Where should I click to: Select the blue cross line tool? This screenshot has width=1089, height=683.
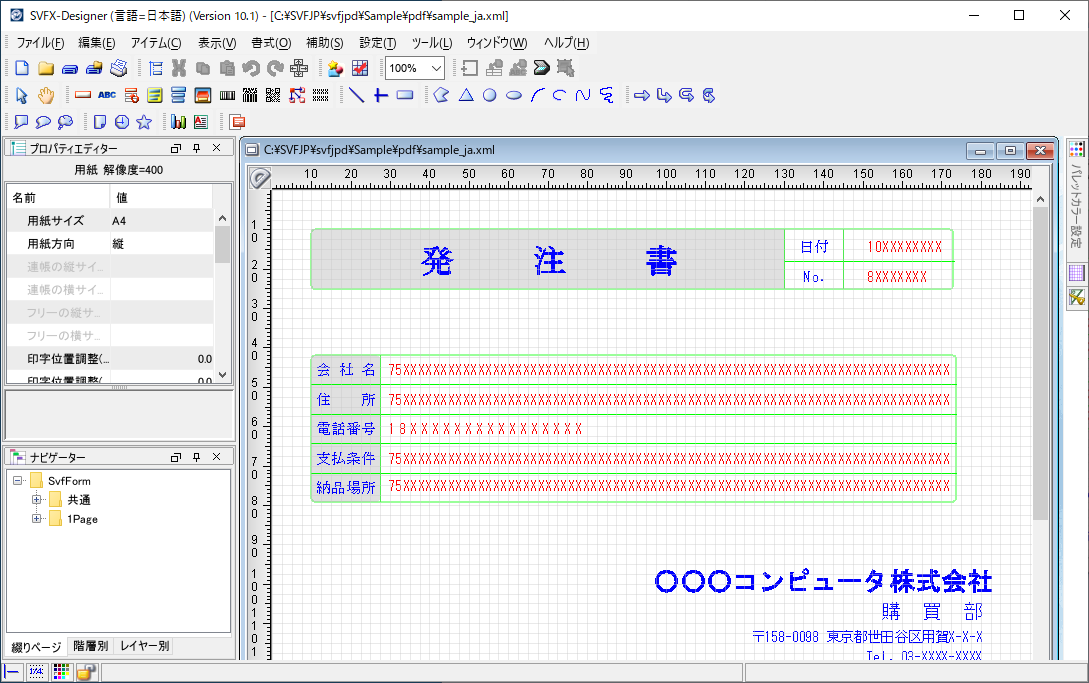(x=381, y=95)
